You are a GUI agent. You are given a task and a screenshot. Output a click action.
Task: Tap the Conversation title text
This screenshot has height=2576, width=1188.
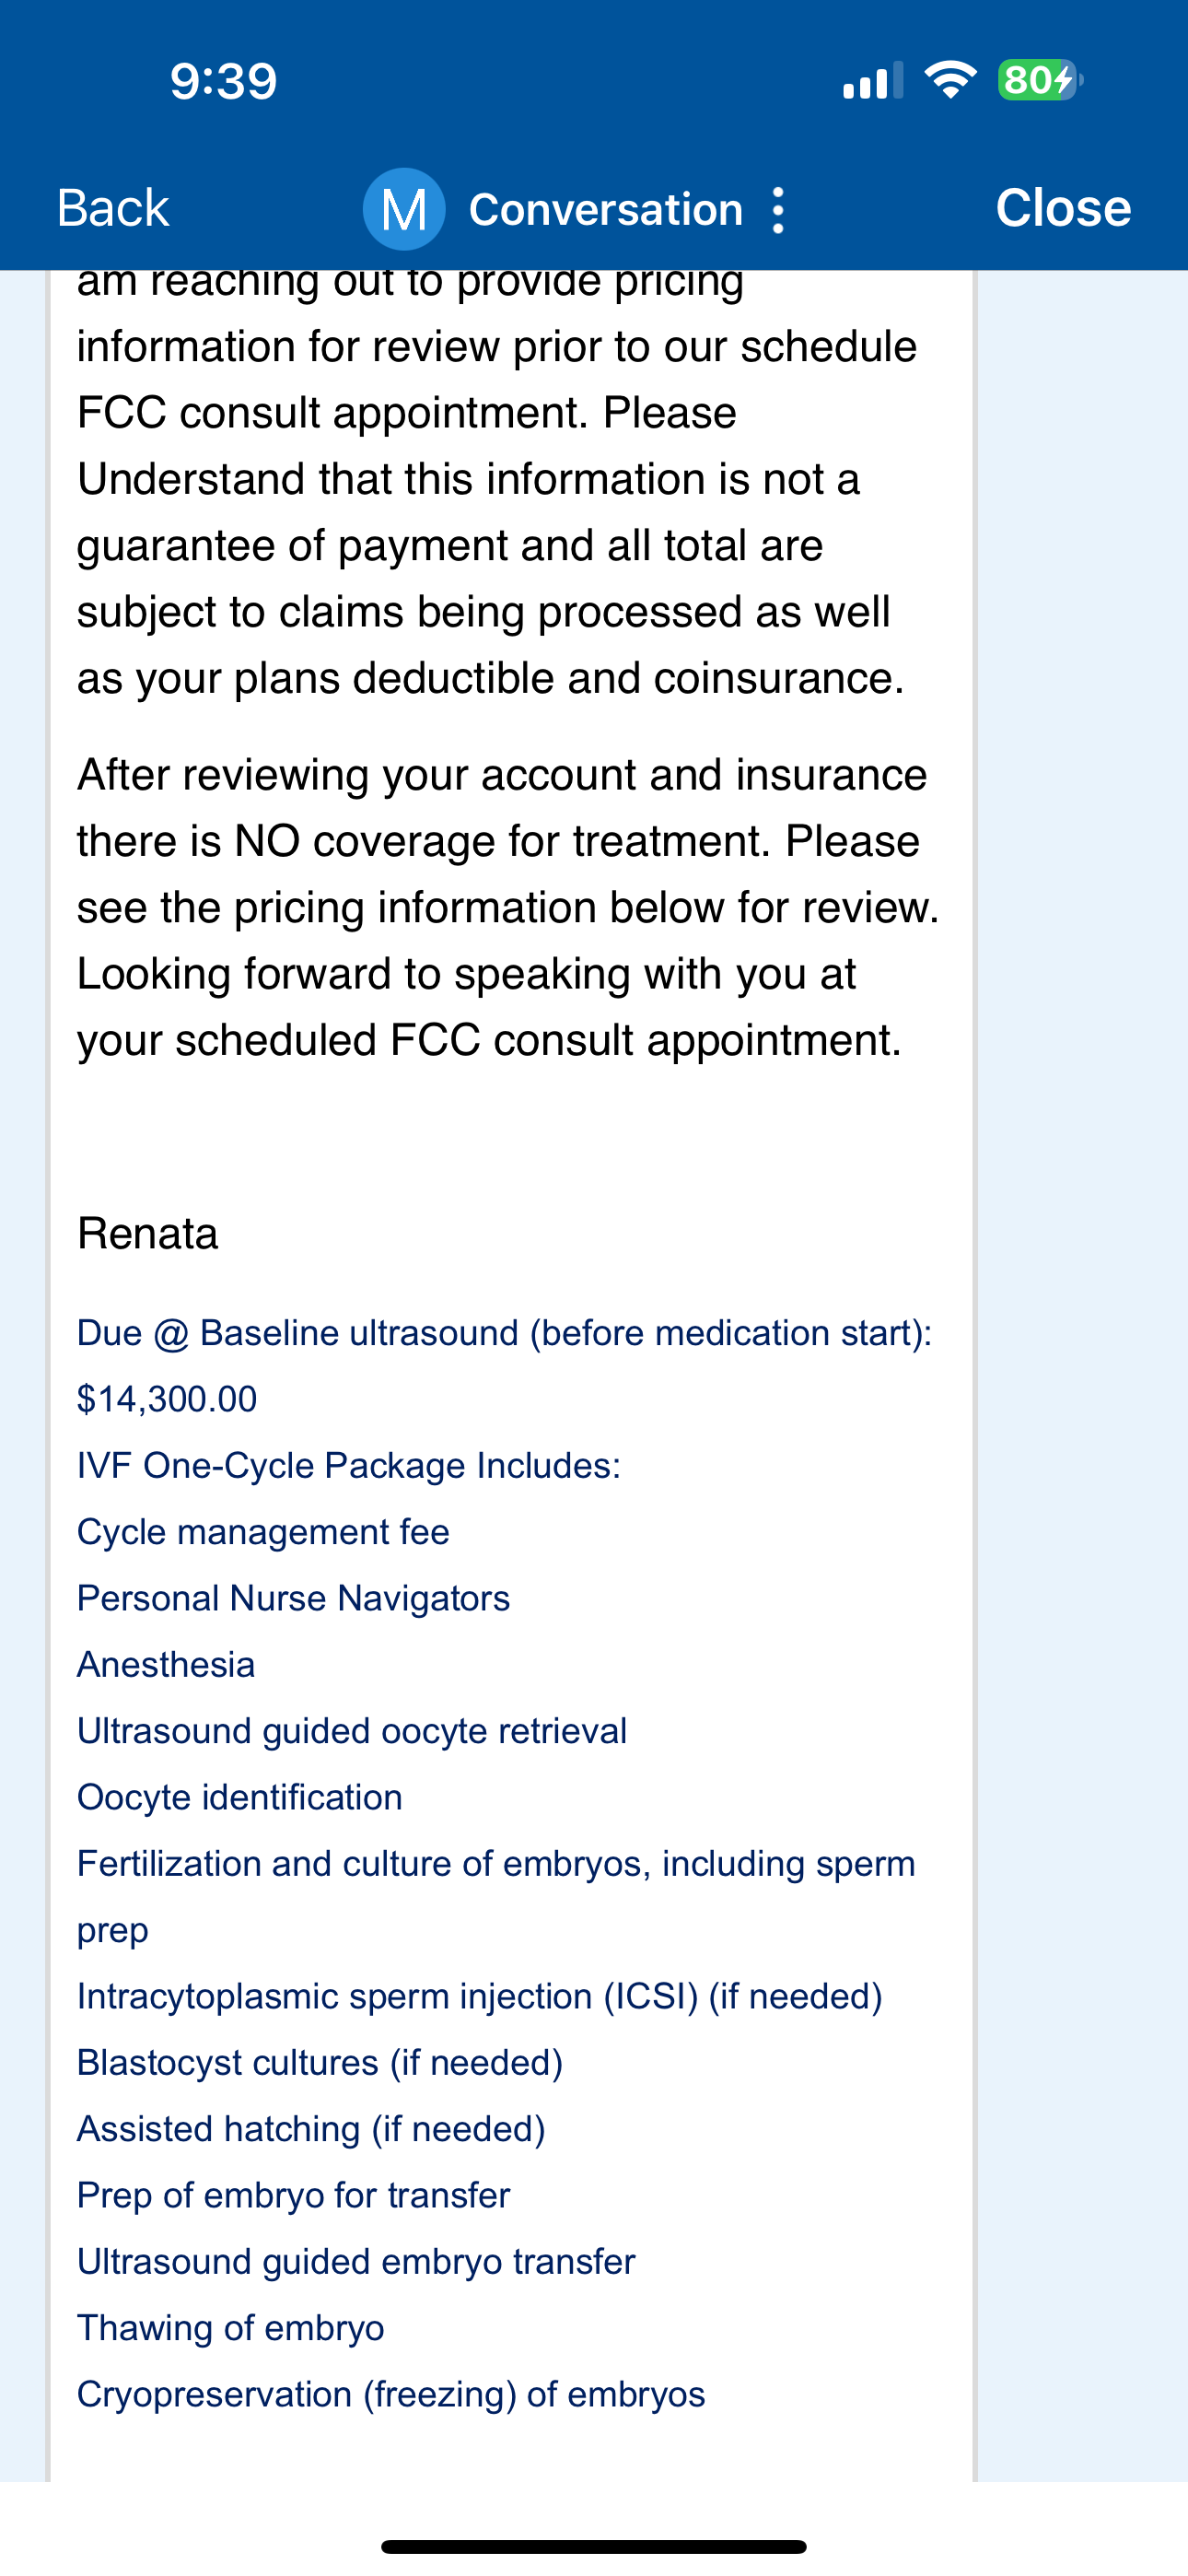tap(606, 210)
